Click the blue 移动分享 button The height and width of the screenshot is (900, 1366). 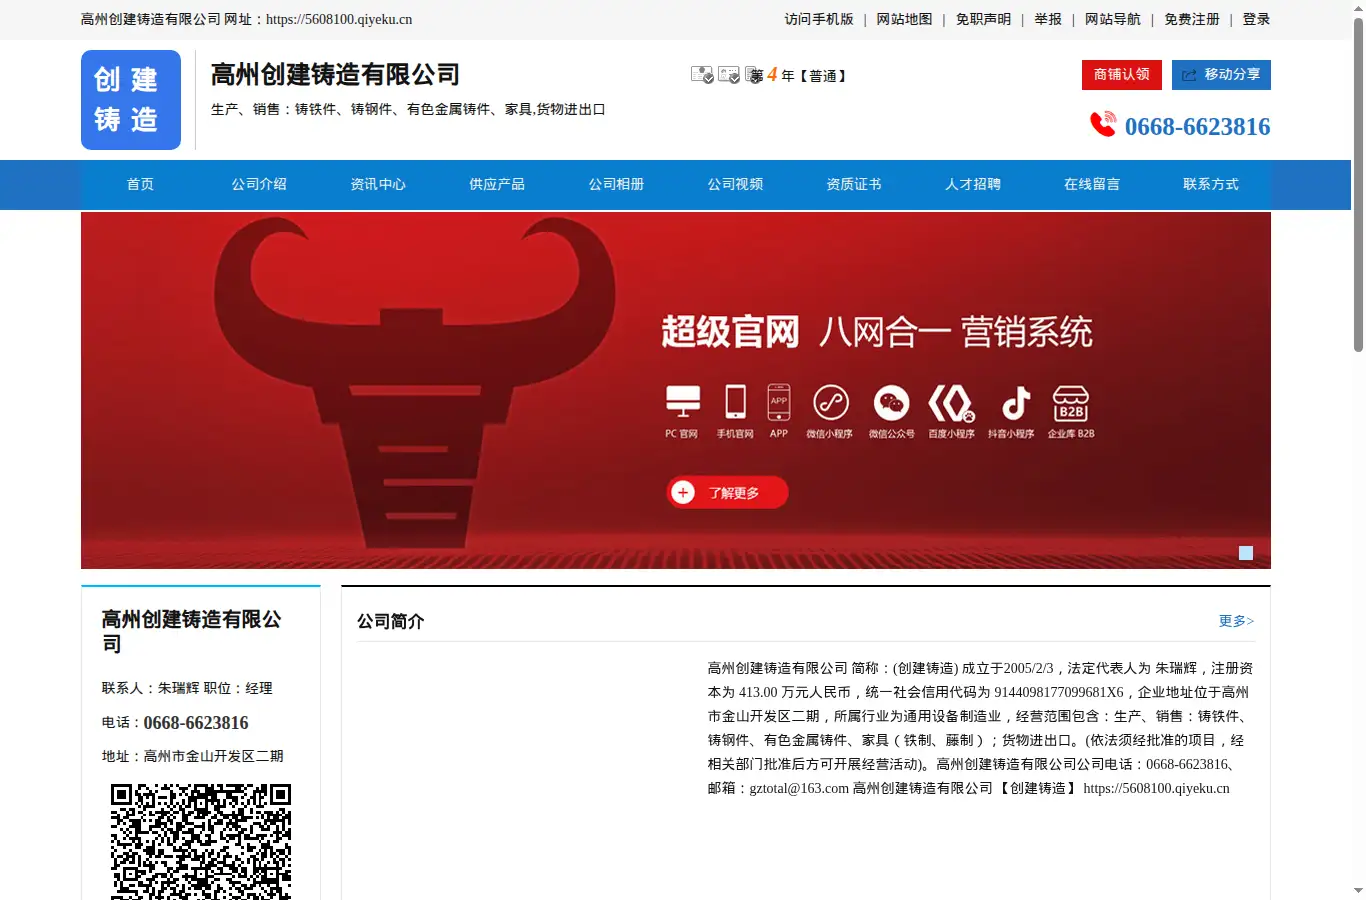tap(1221, 75)
